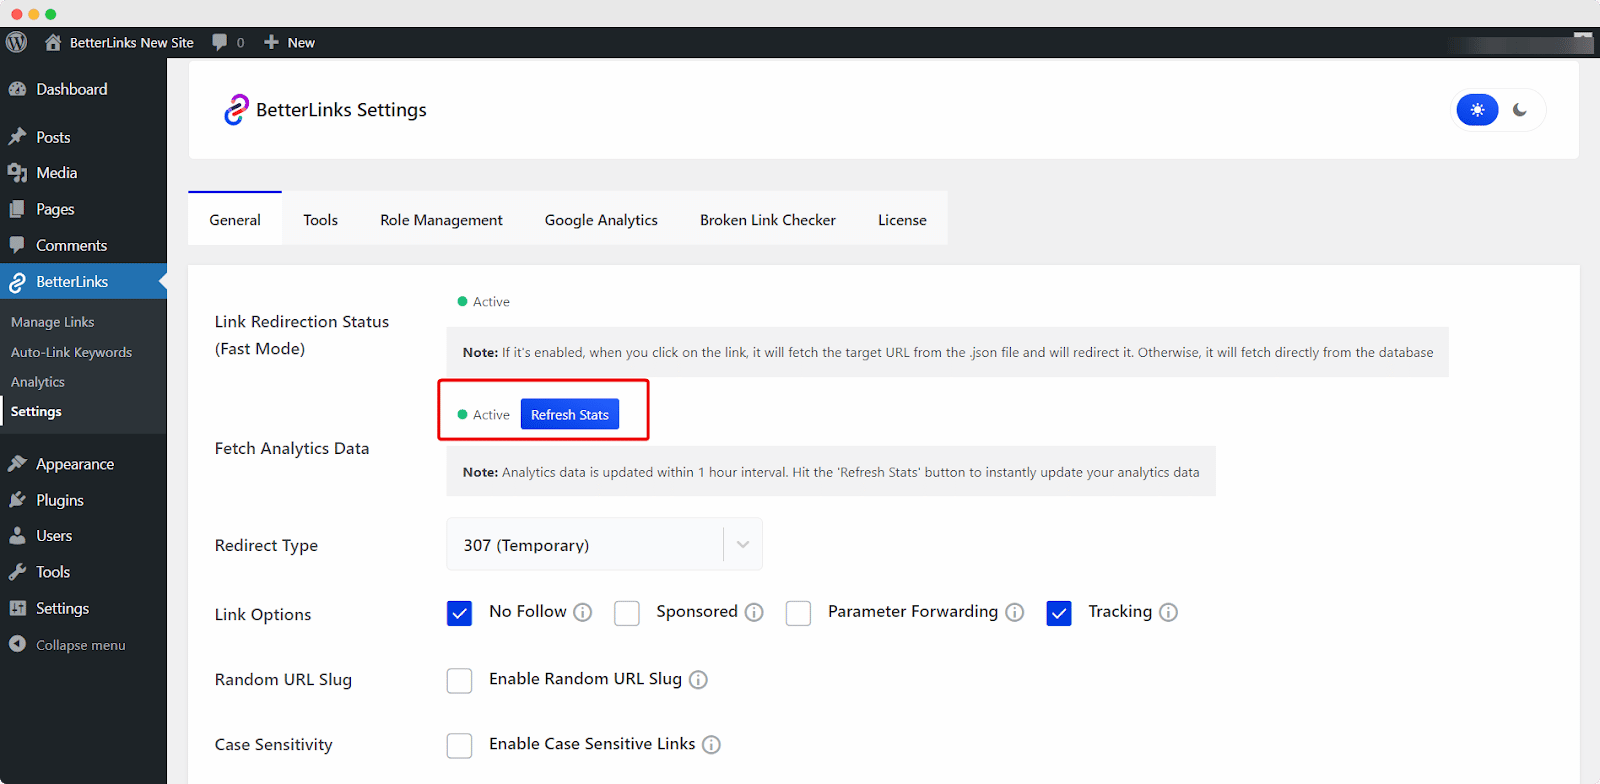
Task: Open the comments bubble icon in admin bar
Action: pos(220,42)
